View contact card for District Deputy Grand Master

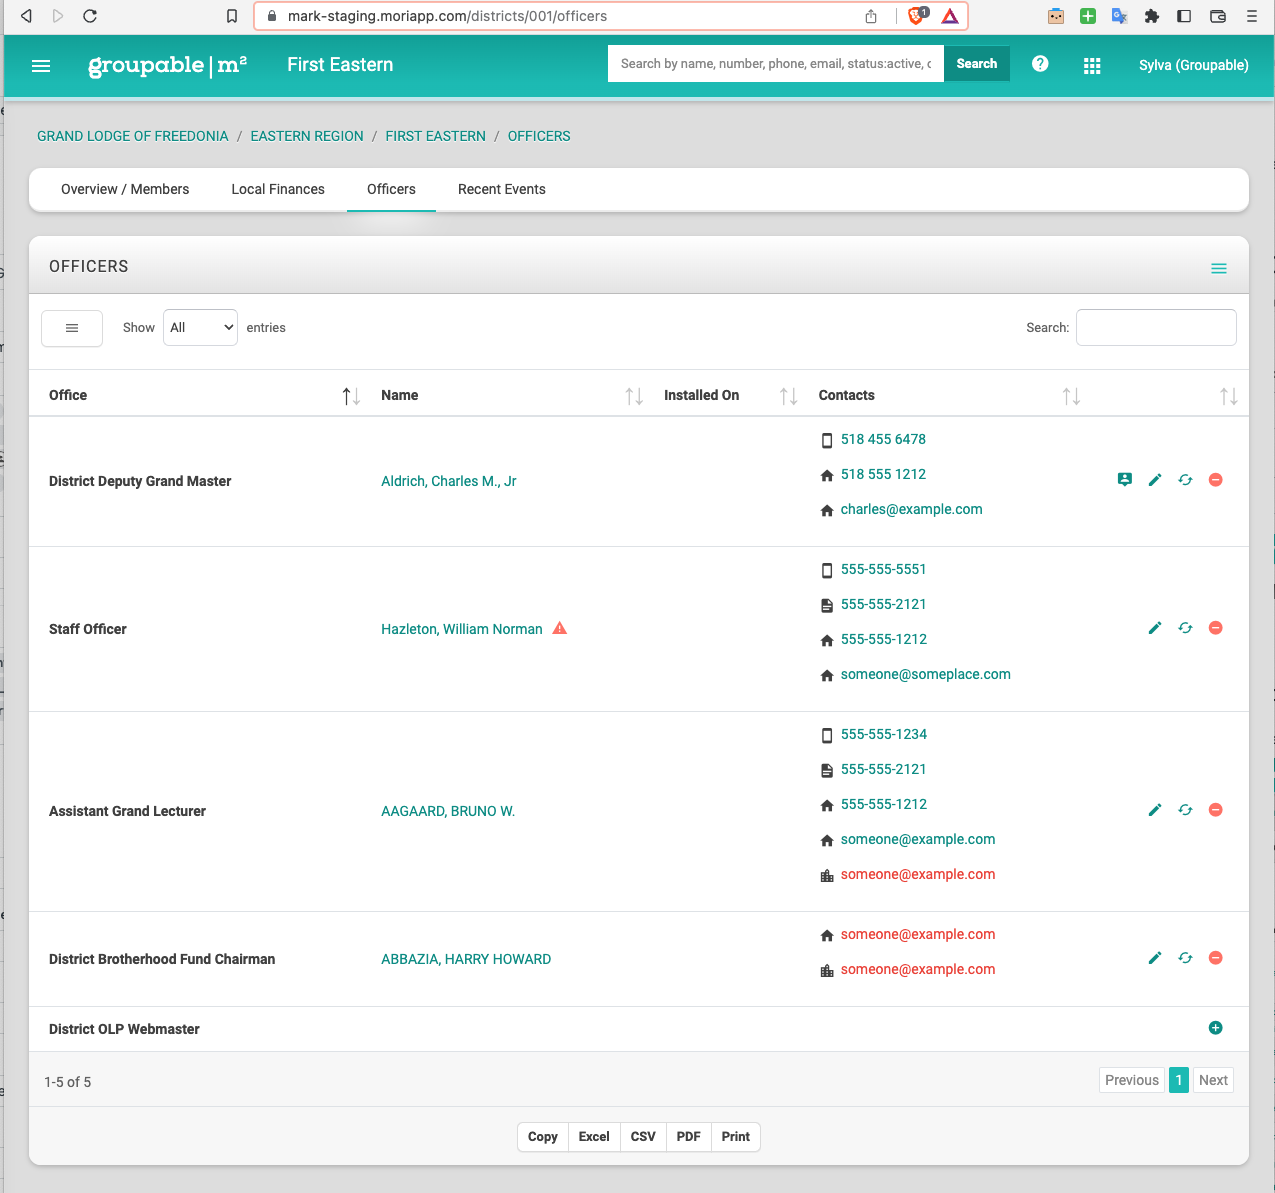click(1125, 480)
